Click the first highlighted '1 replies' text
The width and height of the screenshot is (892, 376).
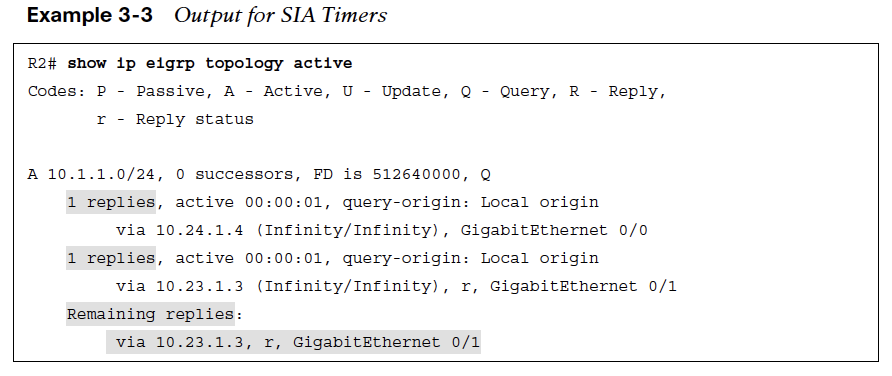pyautogui.click(x=111, y=203)
